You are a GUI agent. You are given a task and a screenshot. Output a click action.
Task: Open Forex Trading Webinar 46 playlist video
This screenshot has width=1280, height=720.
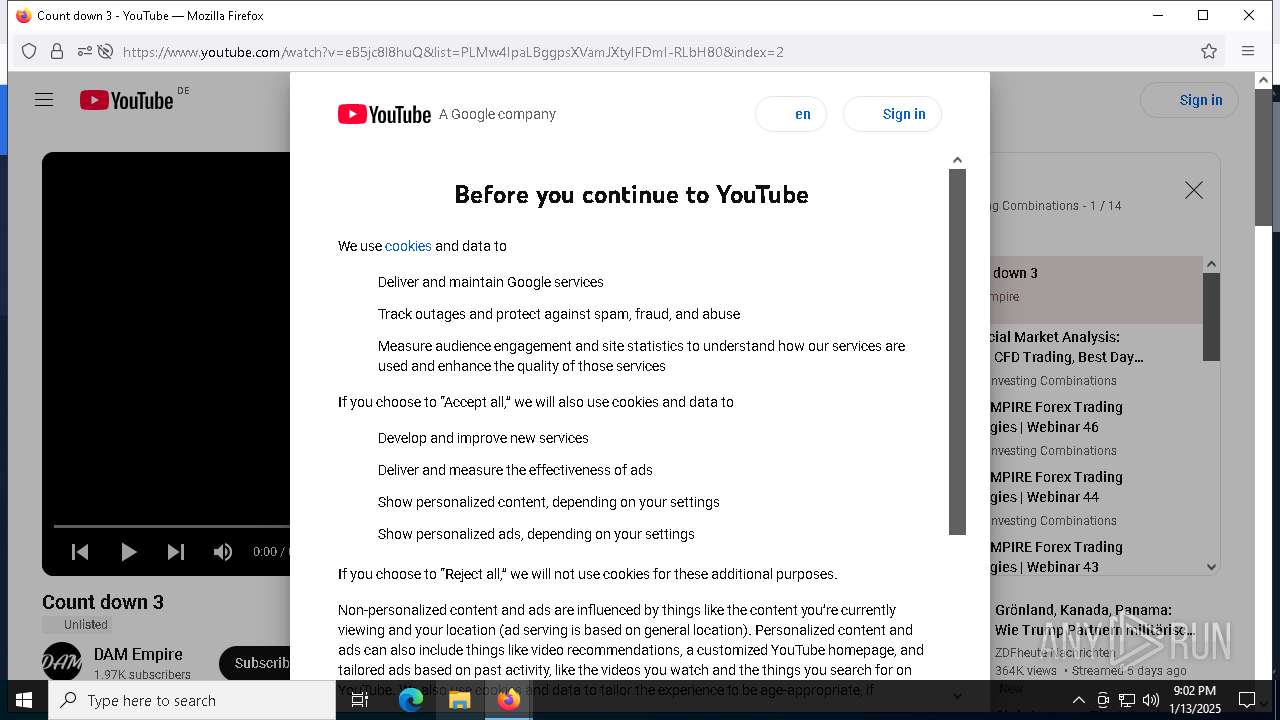1096,429
